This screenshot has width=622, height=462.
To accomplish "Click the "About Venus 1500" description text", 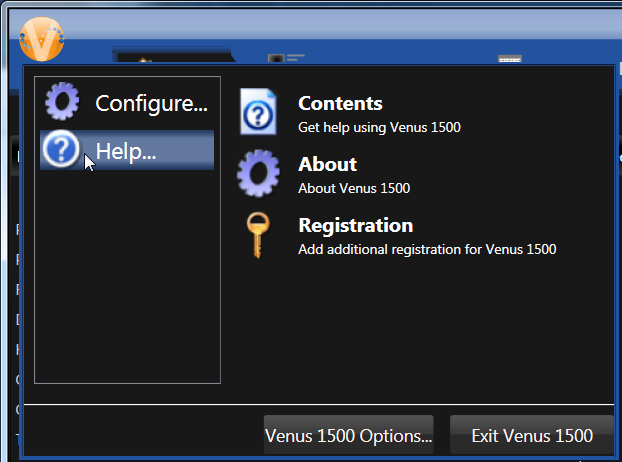I will pyautogui.click(x=353, y=189).
